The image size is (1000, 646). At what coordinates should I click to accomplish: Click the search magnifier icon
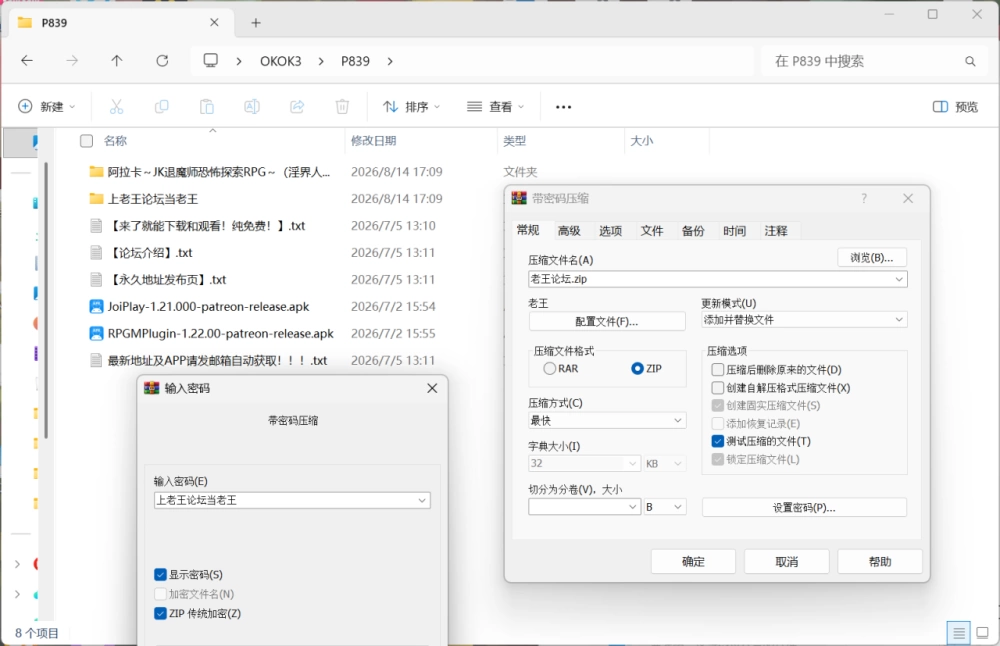pyautogui.click(x=970, y=61)
